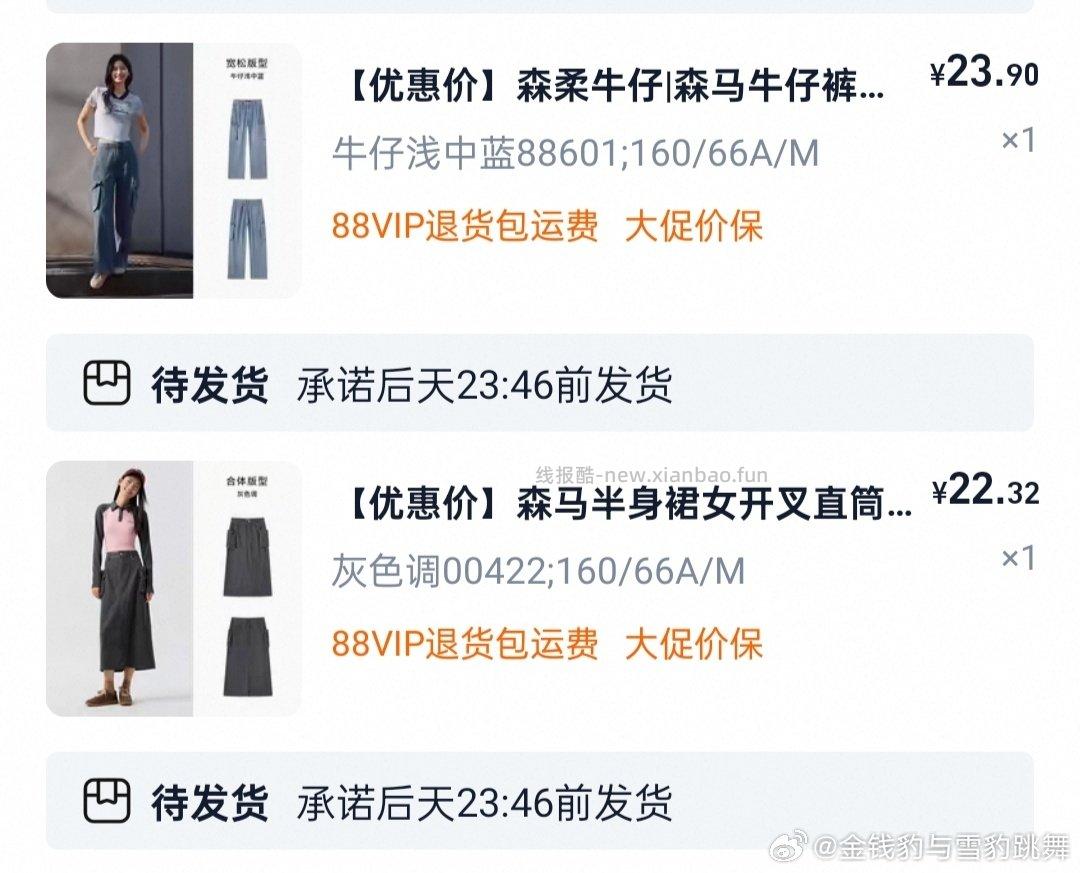This screenshot has width=1080, height=873.
Task: Open the 待发货 shipping status bar under the jeans
Action: tap(540, 383)
